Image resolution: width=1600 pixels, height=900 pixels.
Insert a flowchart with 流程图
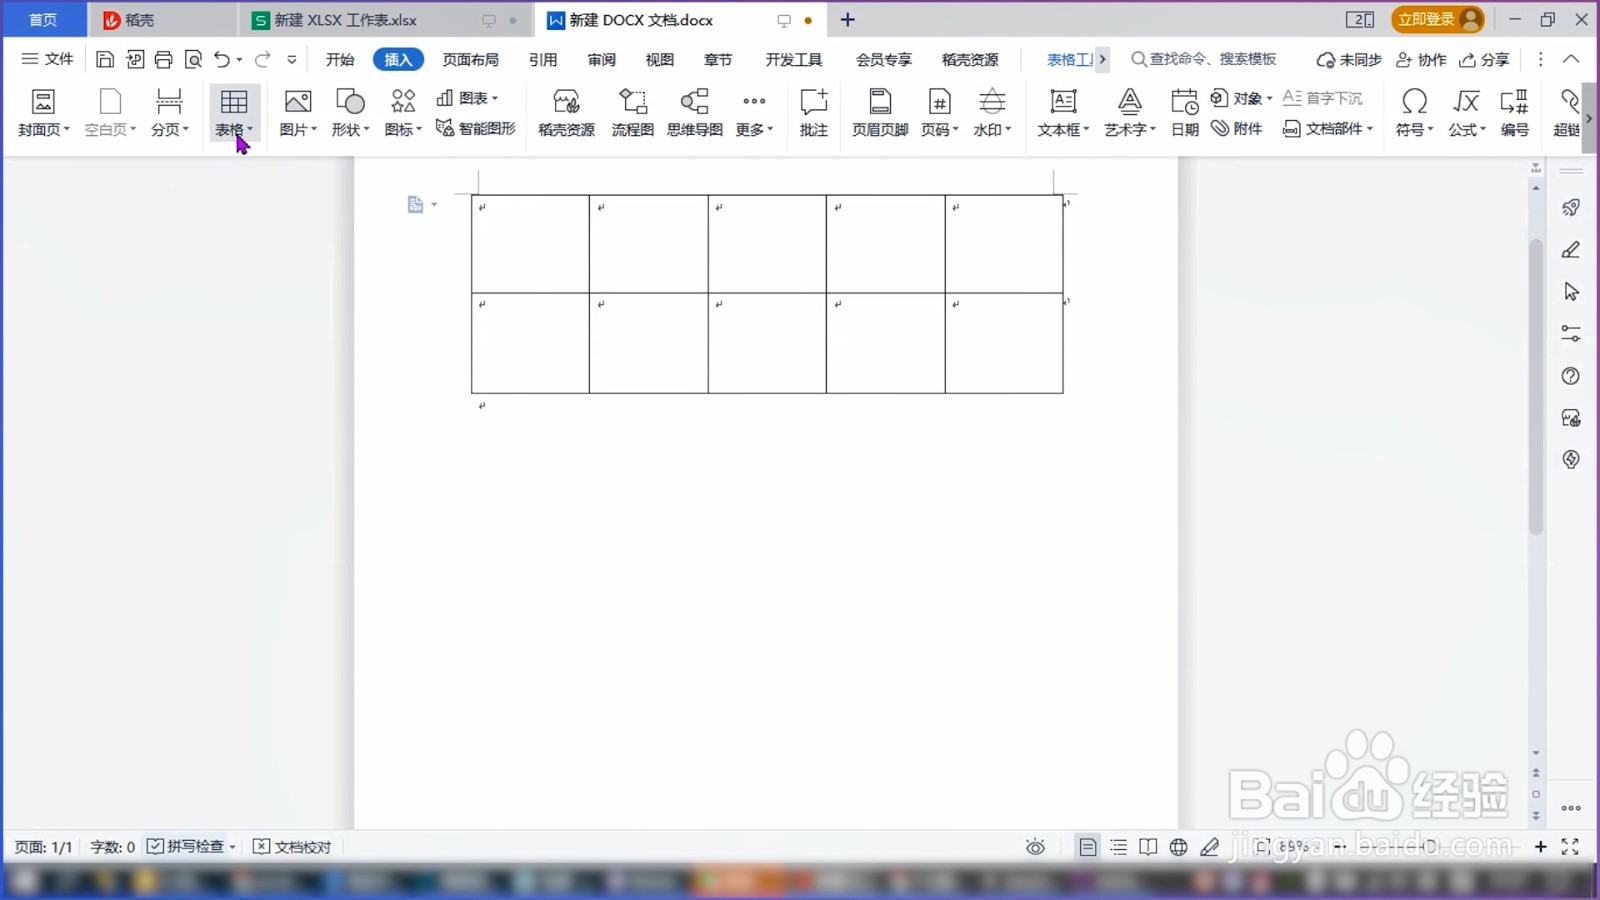click(x=632, y=112)
